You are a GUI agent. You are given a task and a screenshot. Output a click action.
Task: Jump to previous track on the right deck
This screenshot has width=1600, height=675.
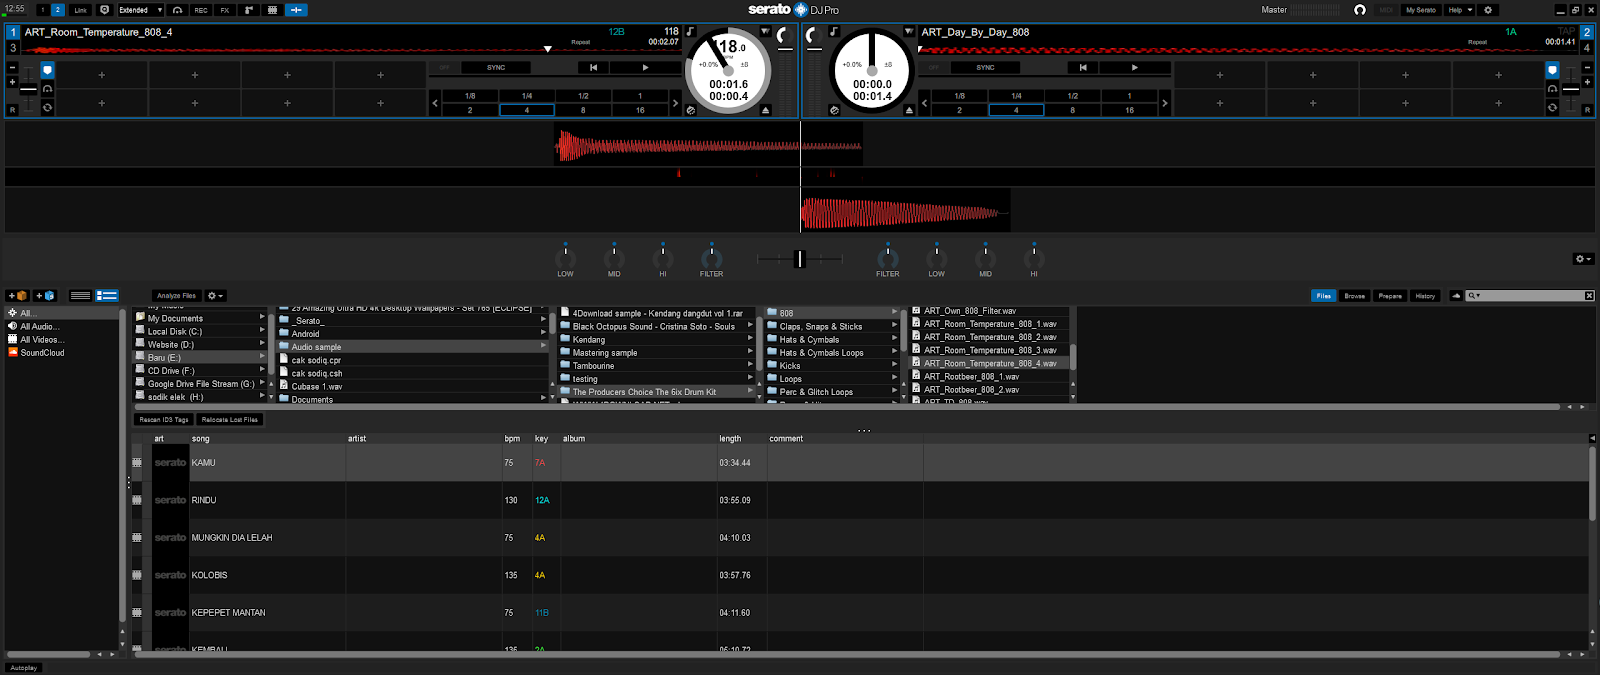tap(1082, 68)
